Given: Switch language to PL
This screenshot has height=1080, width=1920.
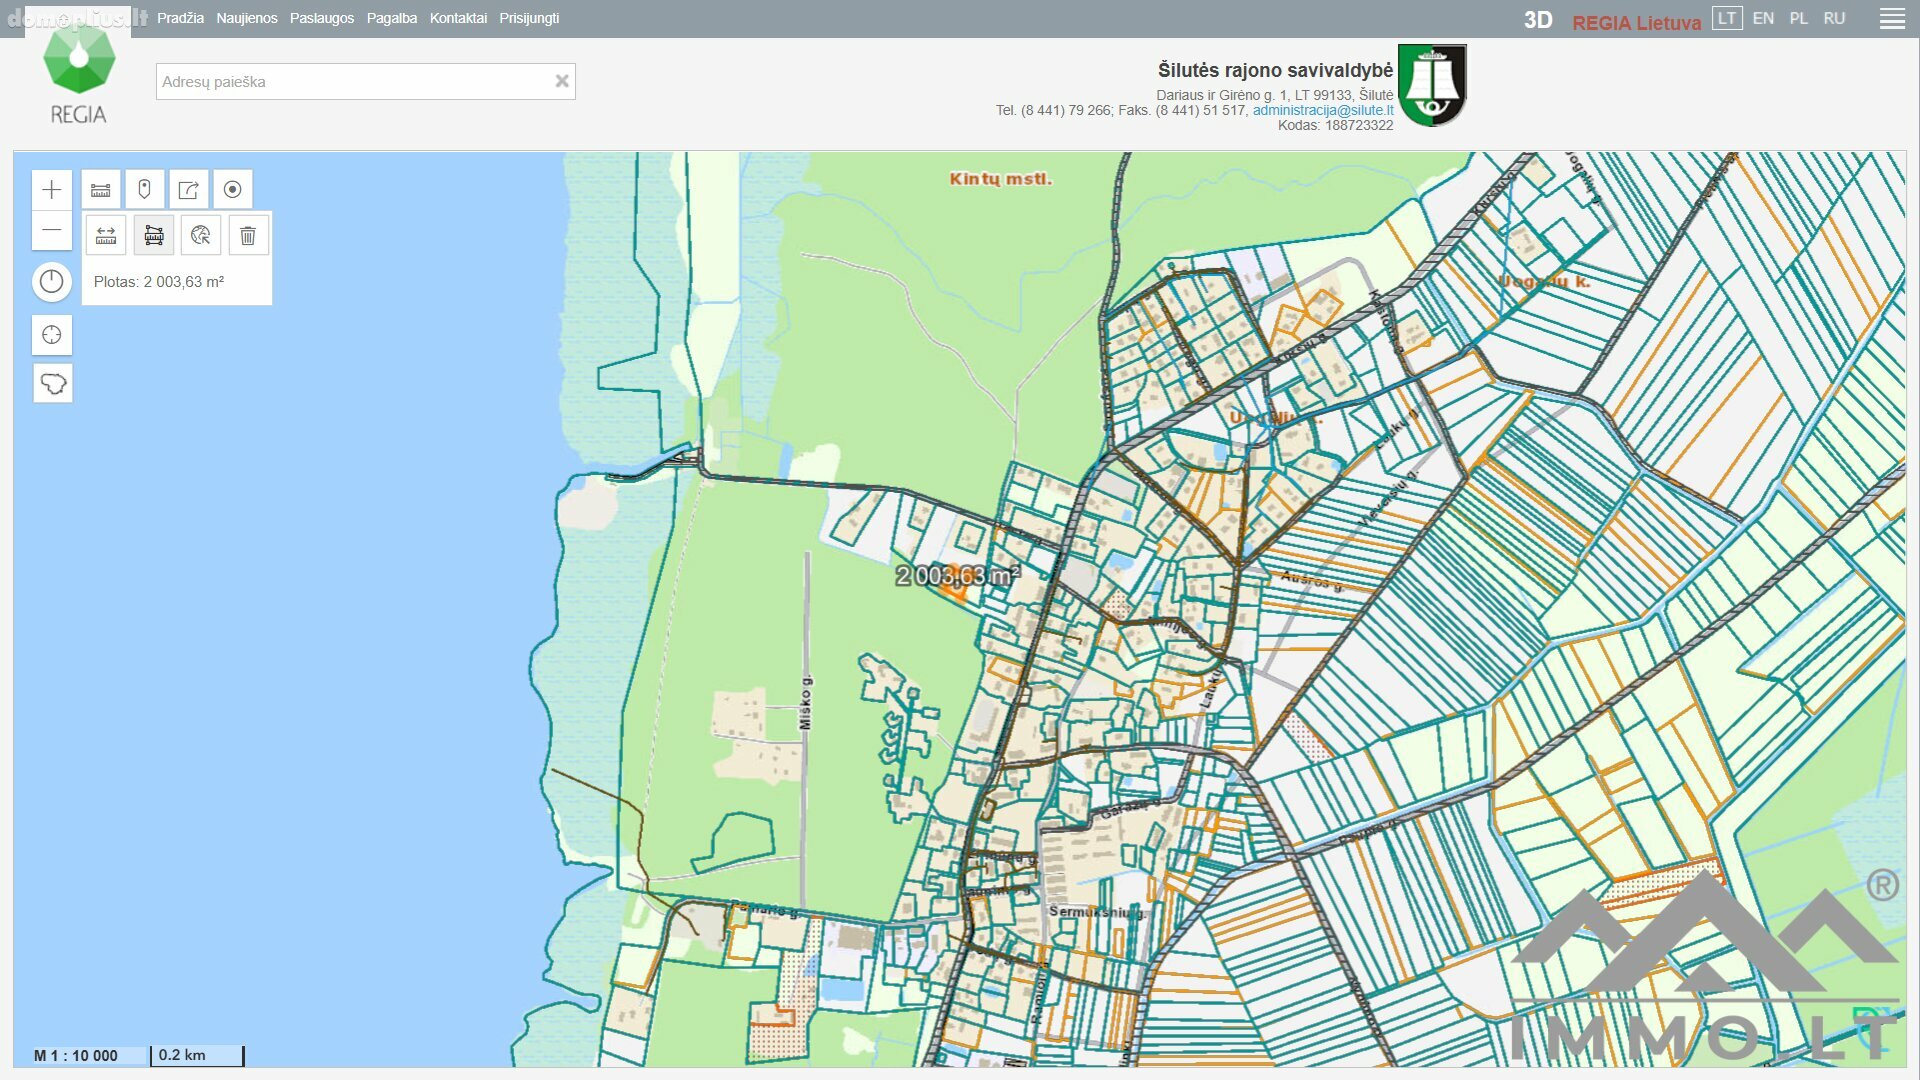Looking at the screenshot, I should click(1798, 18).
